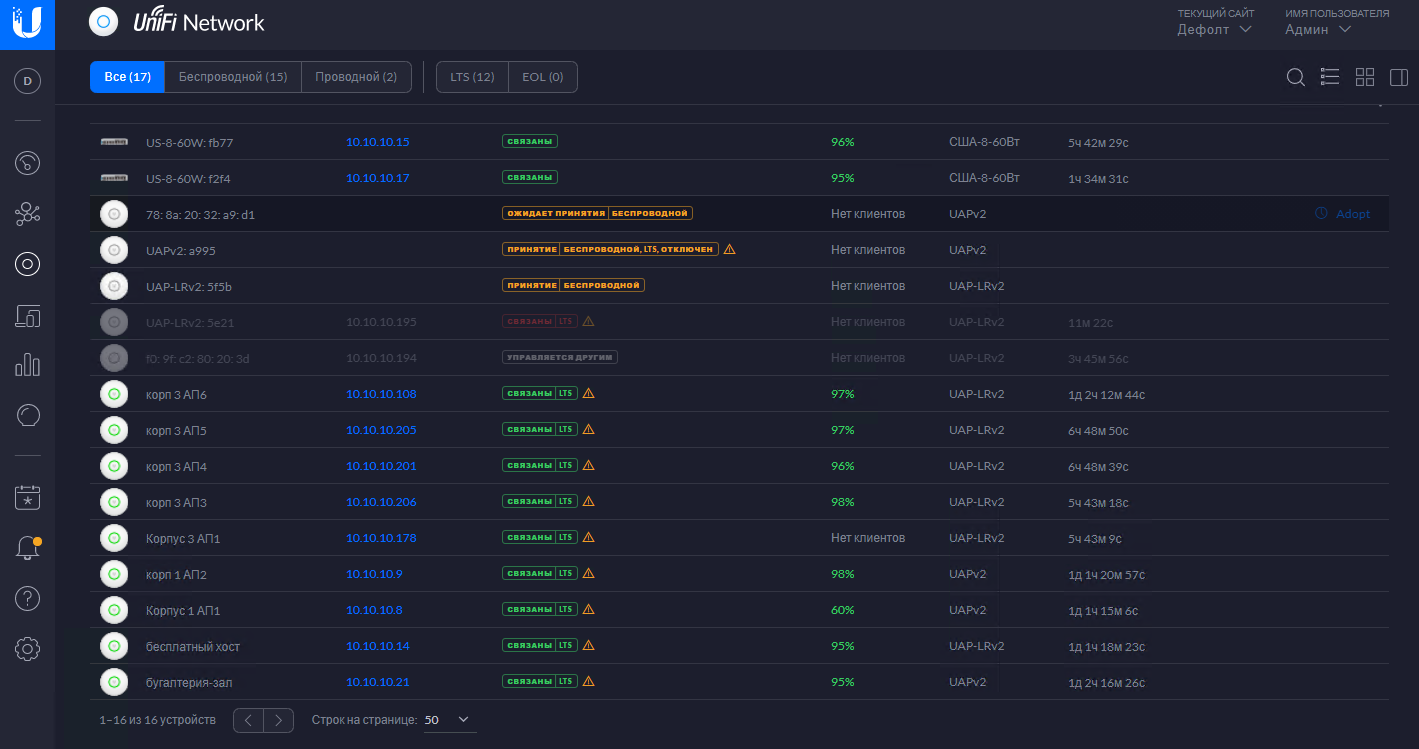Open the Админ user dropdown
This screenshot has width=1419, height=749.
pyautogui.click(x=1318, y=29)
